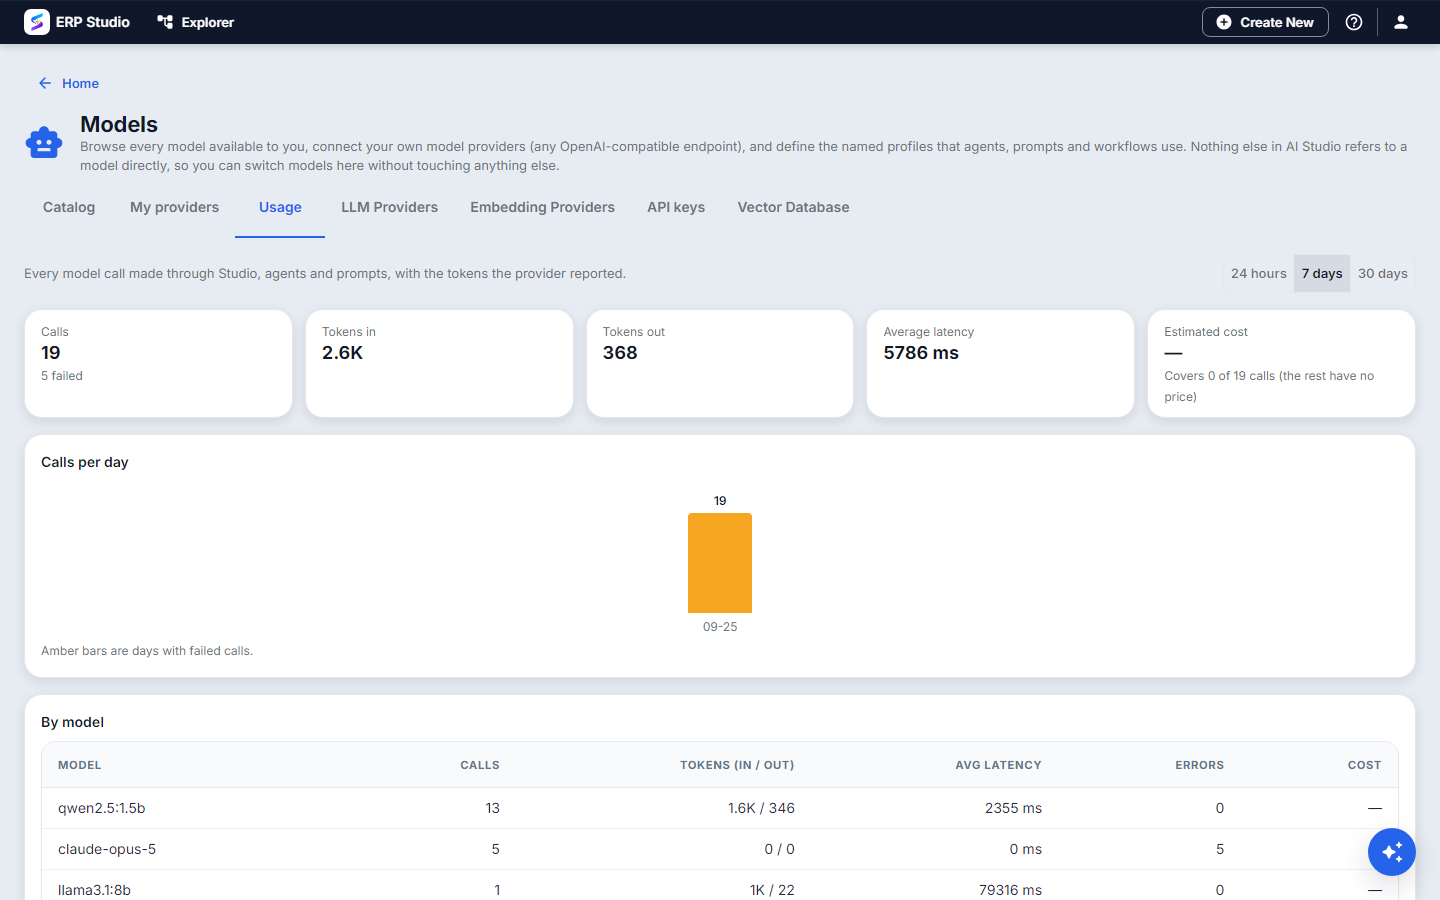Click the Estimated cost card text
The image size is (1440, 900).
(x=1269, y=386)
